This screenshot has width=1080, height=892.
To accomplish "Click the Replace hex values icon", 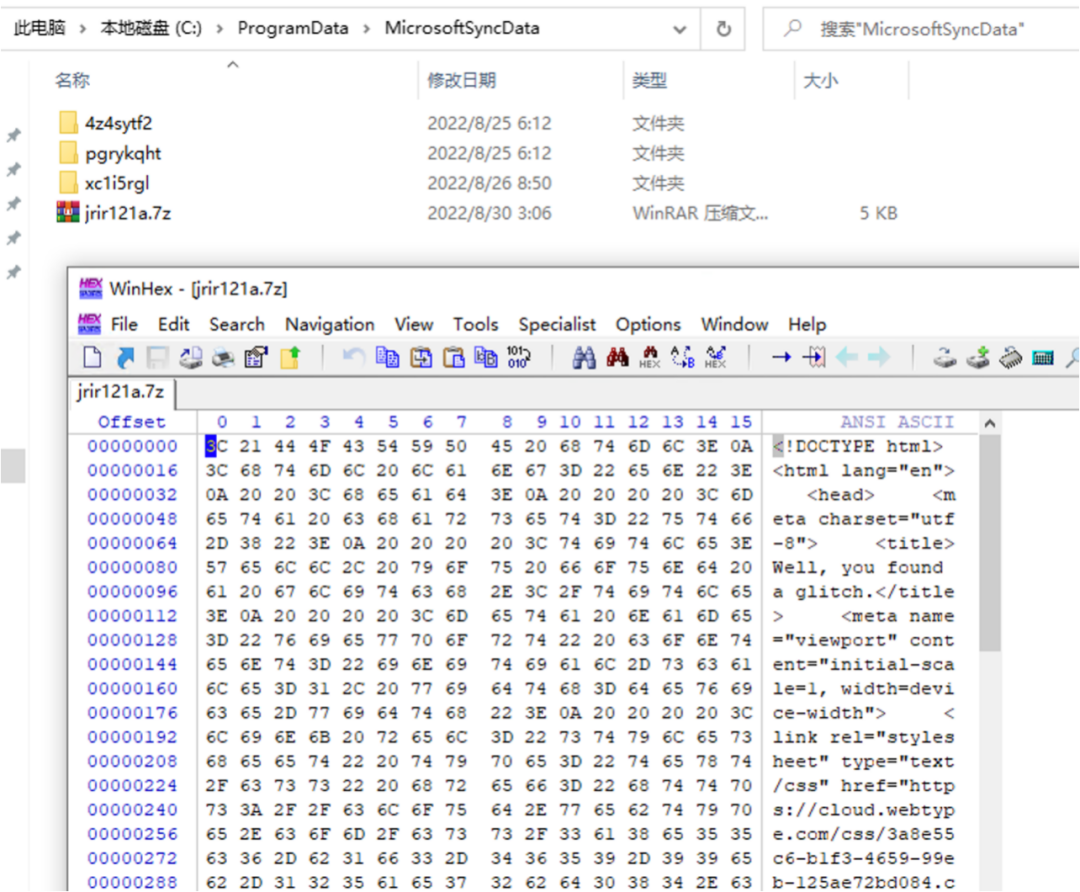I will [715, 357].
